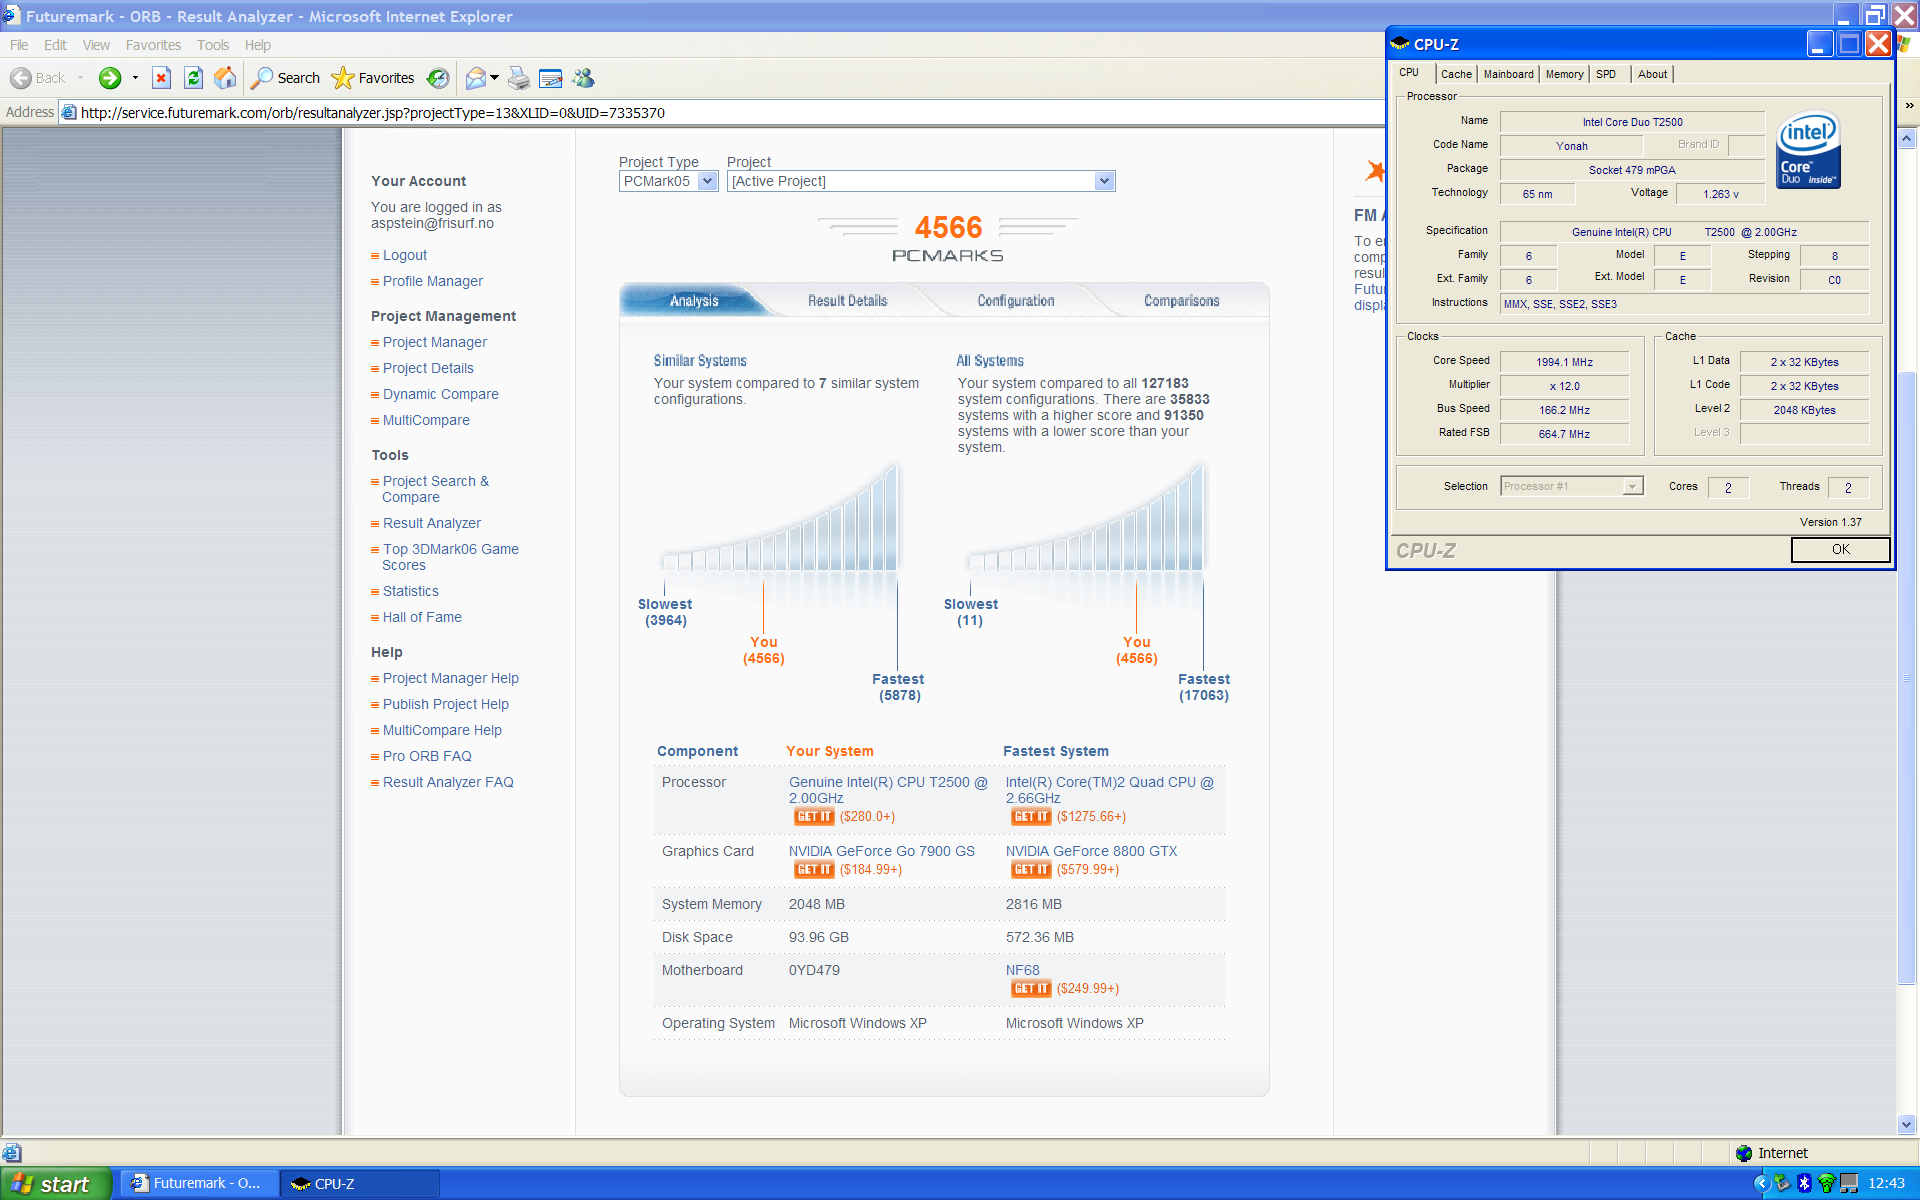Switch to the Configuration tab

(1016, 300)
